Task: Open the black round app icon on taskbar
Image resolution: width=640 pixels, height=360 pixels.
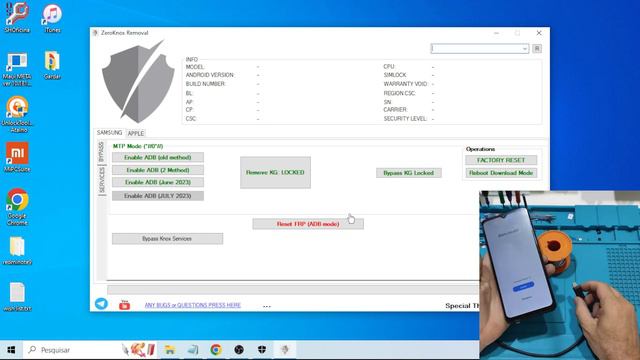Action: tap(239, 350)
